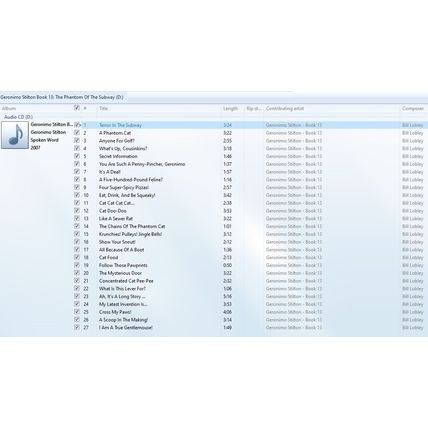Click track number 10 in the # column
The height and width of the screenshot is (428, 428).
86,195
